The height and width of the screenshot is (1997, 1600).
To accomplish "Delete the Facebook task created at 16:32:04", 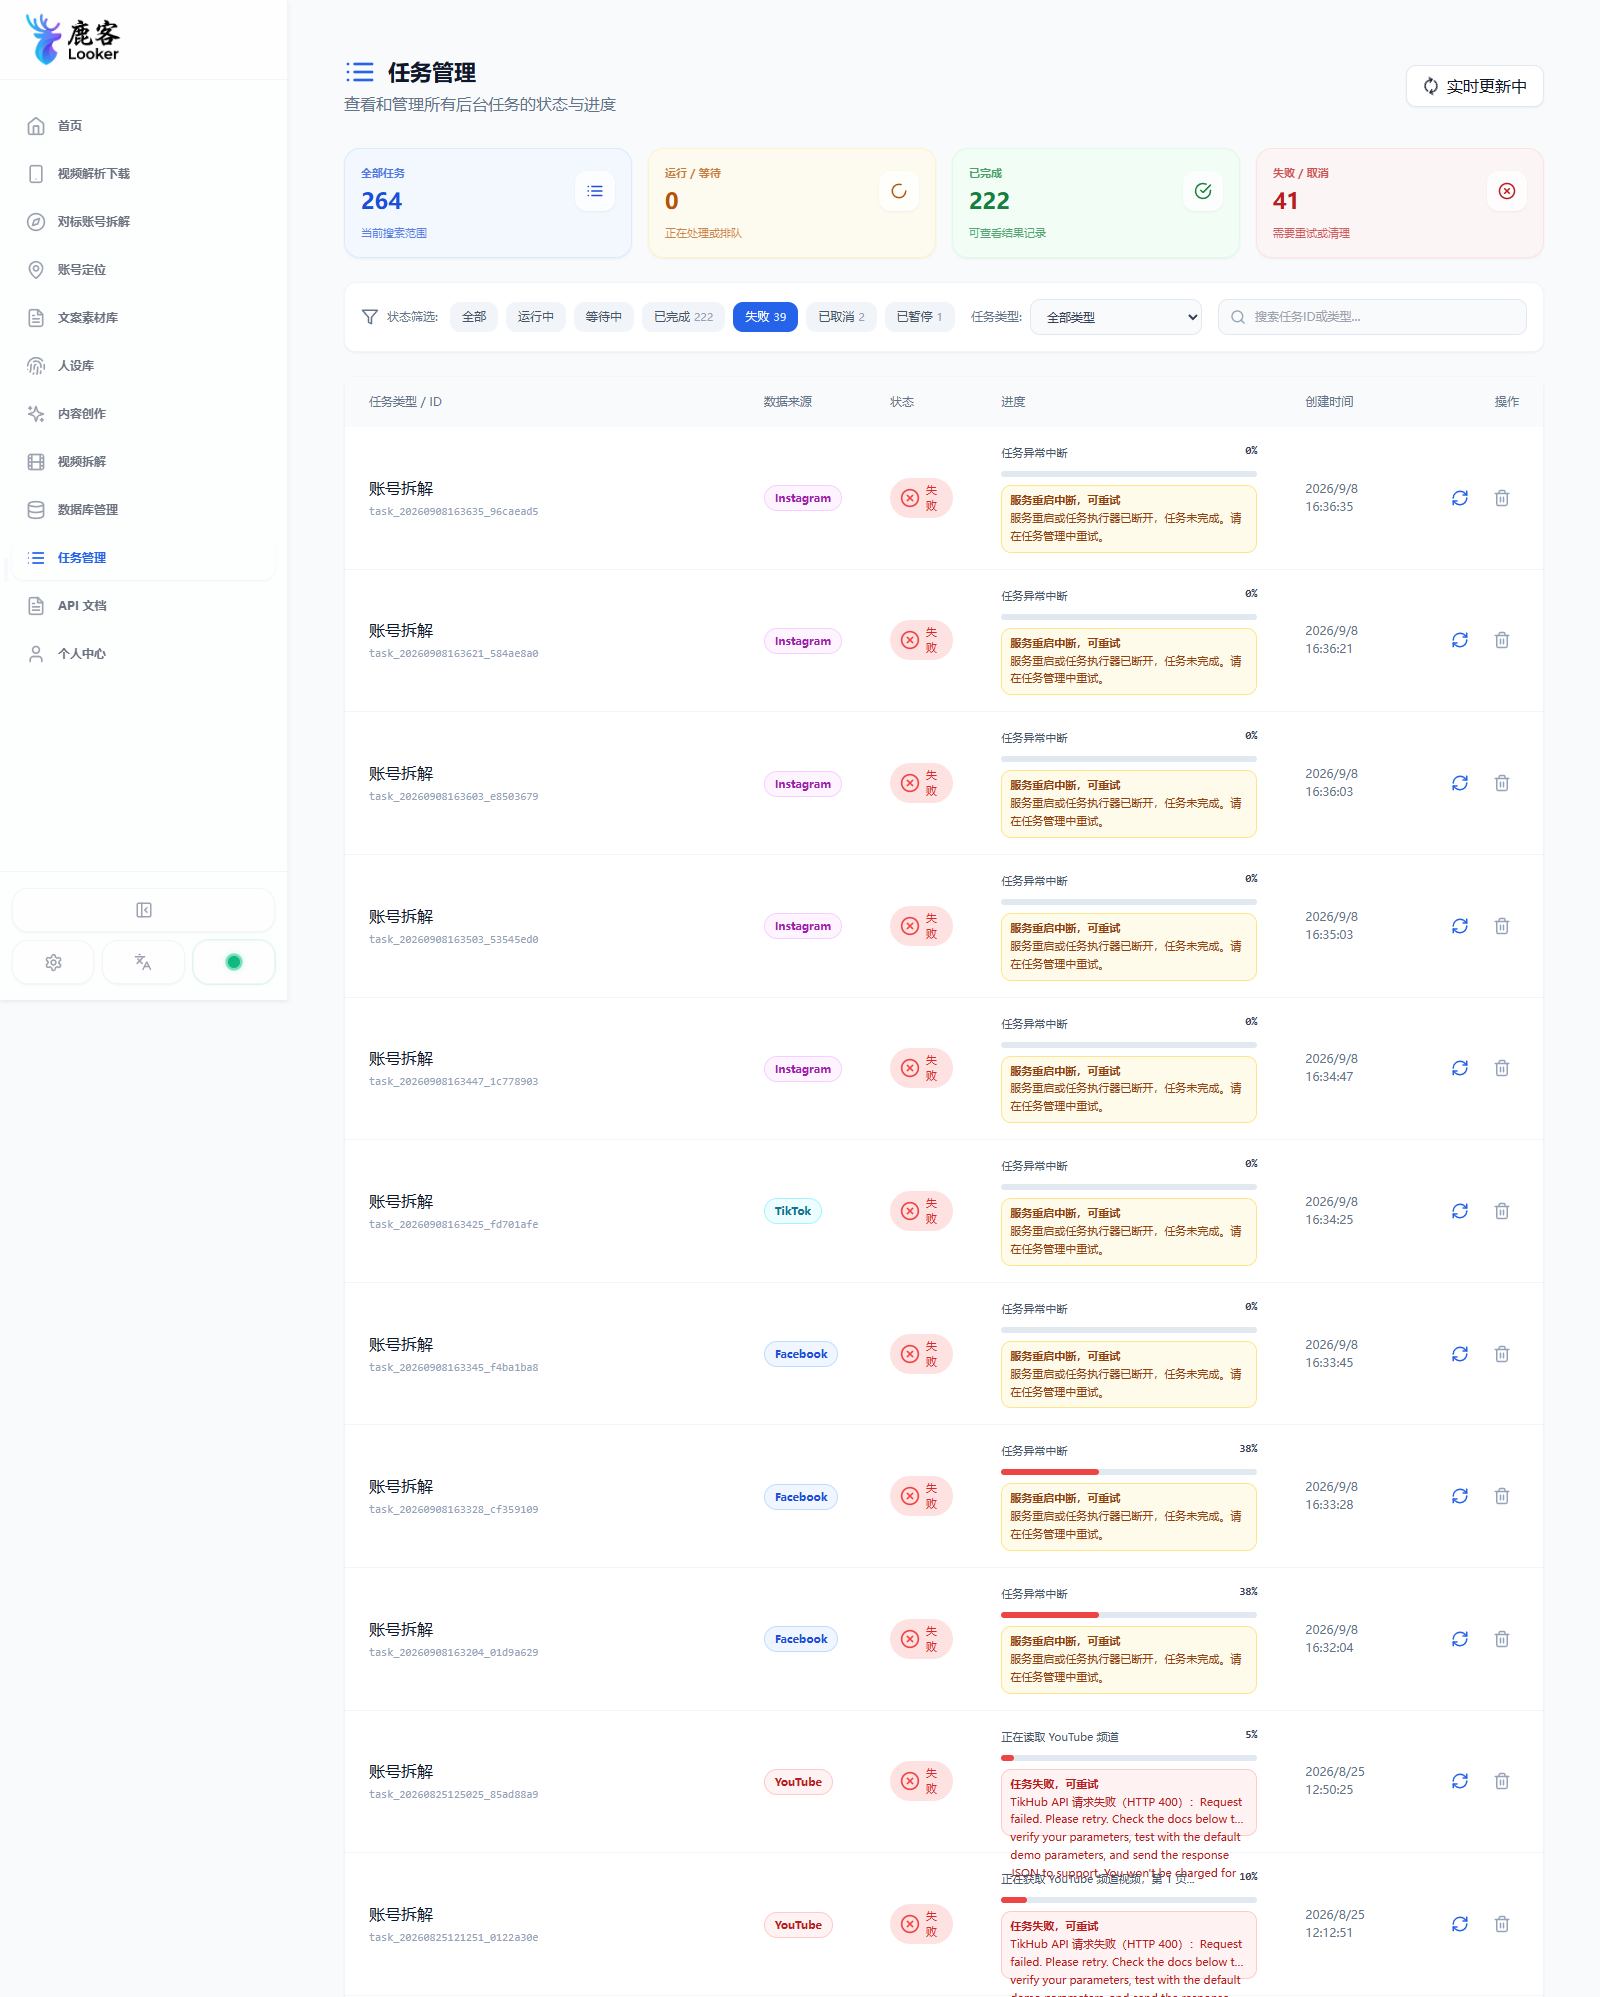I will pyautogui.click(x=1502, y=1639).
